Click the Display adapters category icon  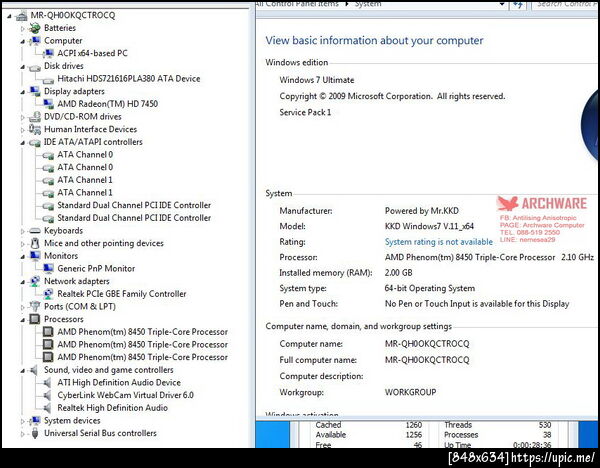click(35, 91)
